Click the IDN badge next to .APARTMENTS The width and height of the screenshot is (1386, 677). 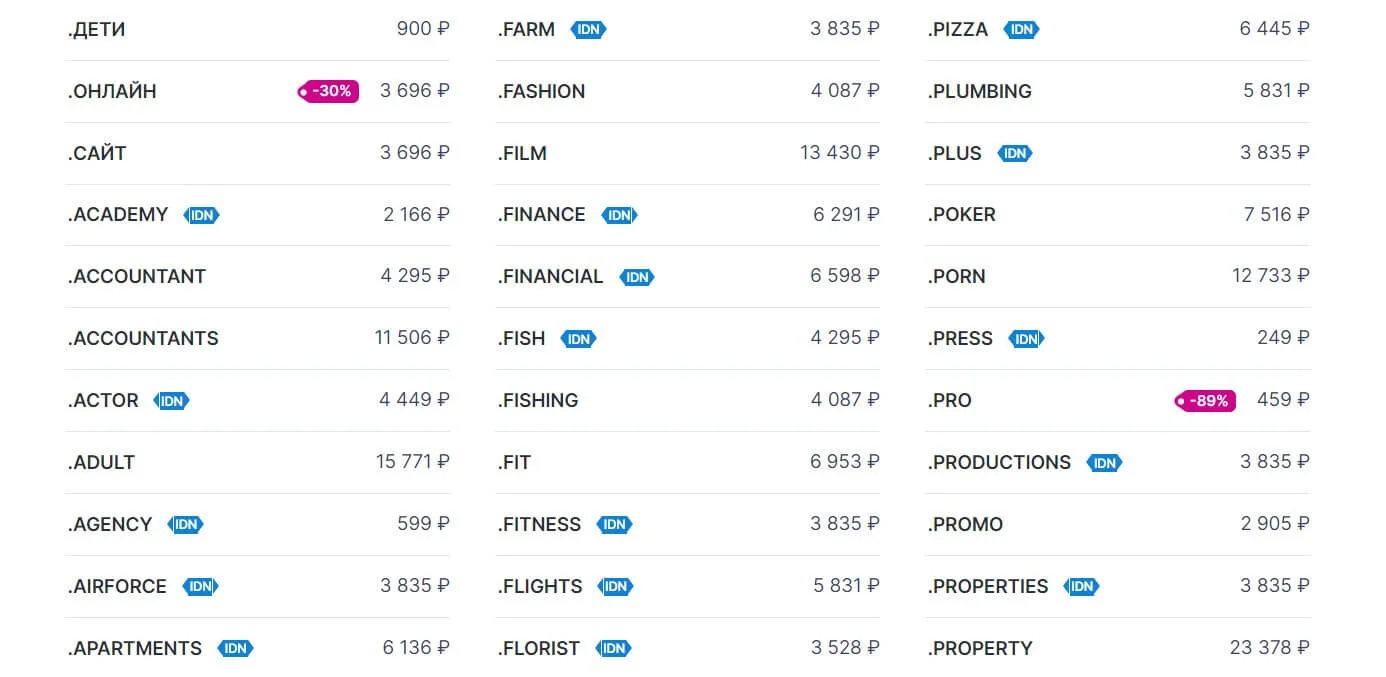coord(236,648)
